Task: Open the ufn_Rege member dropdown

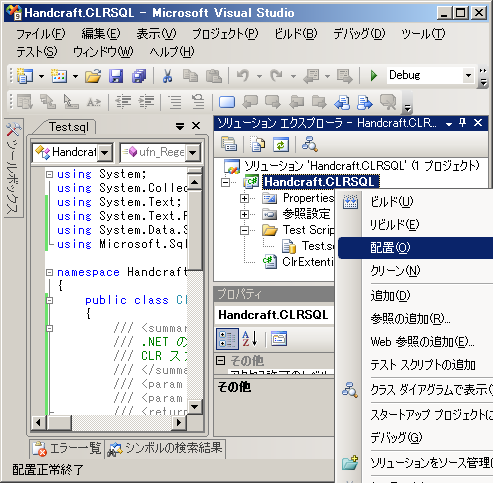Action: [x=193, y=153]
